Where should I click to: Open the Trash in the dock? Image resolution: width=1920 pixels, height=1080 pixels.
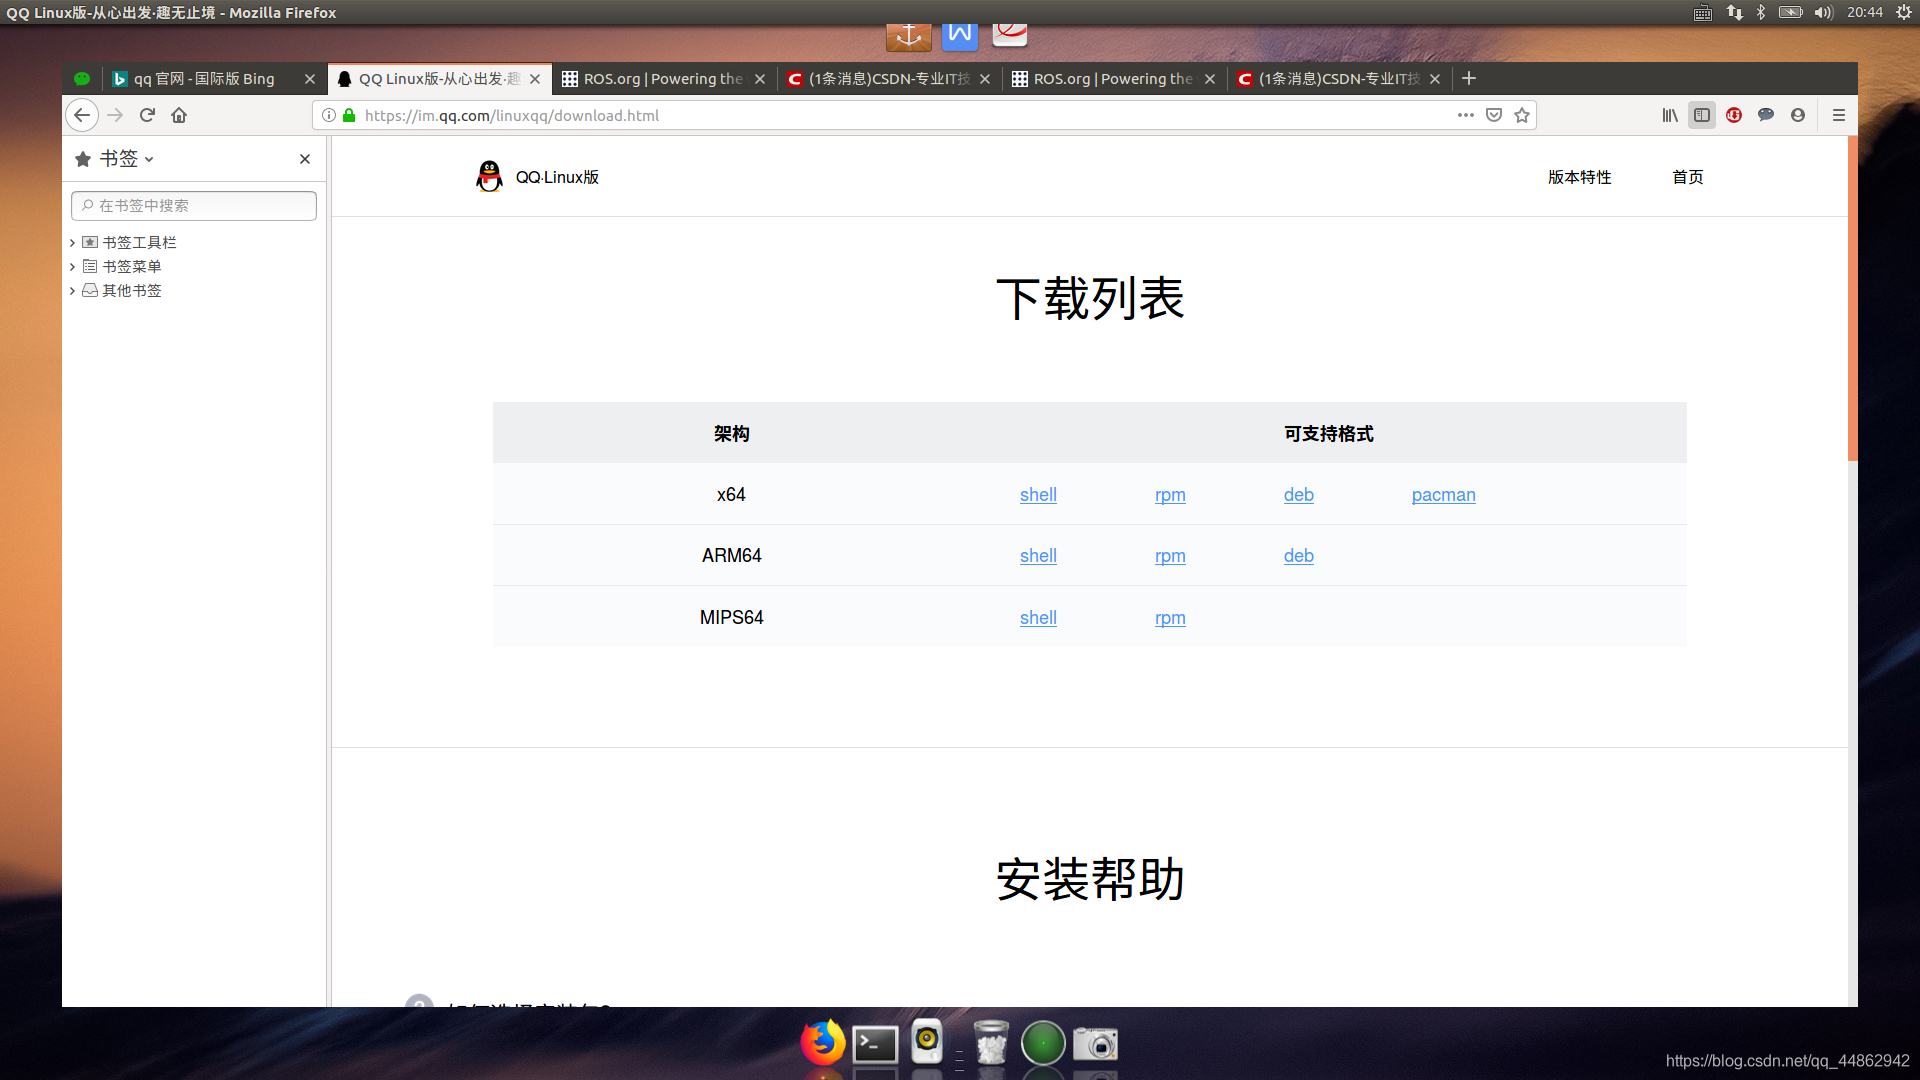(991, 1043)
